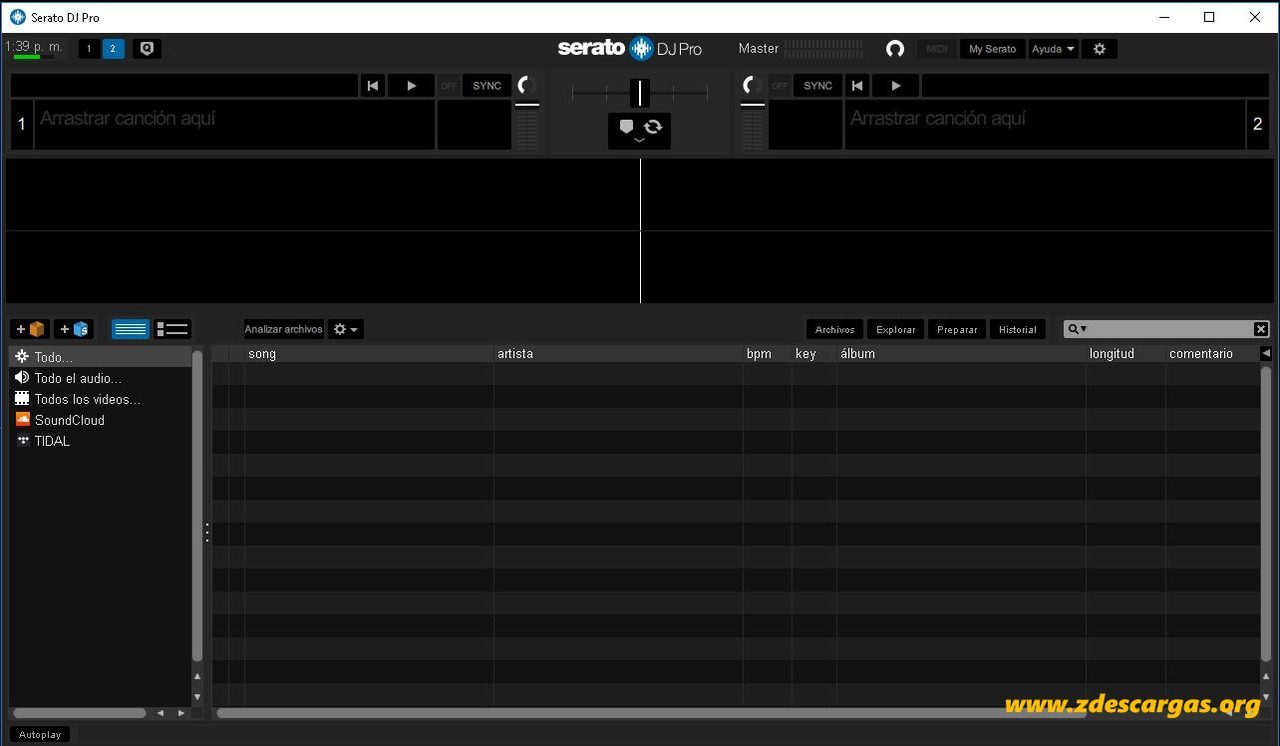
Task: Click the crate panel vertical scrollbar
Action: tap(197, 506)
